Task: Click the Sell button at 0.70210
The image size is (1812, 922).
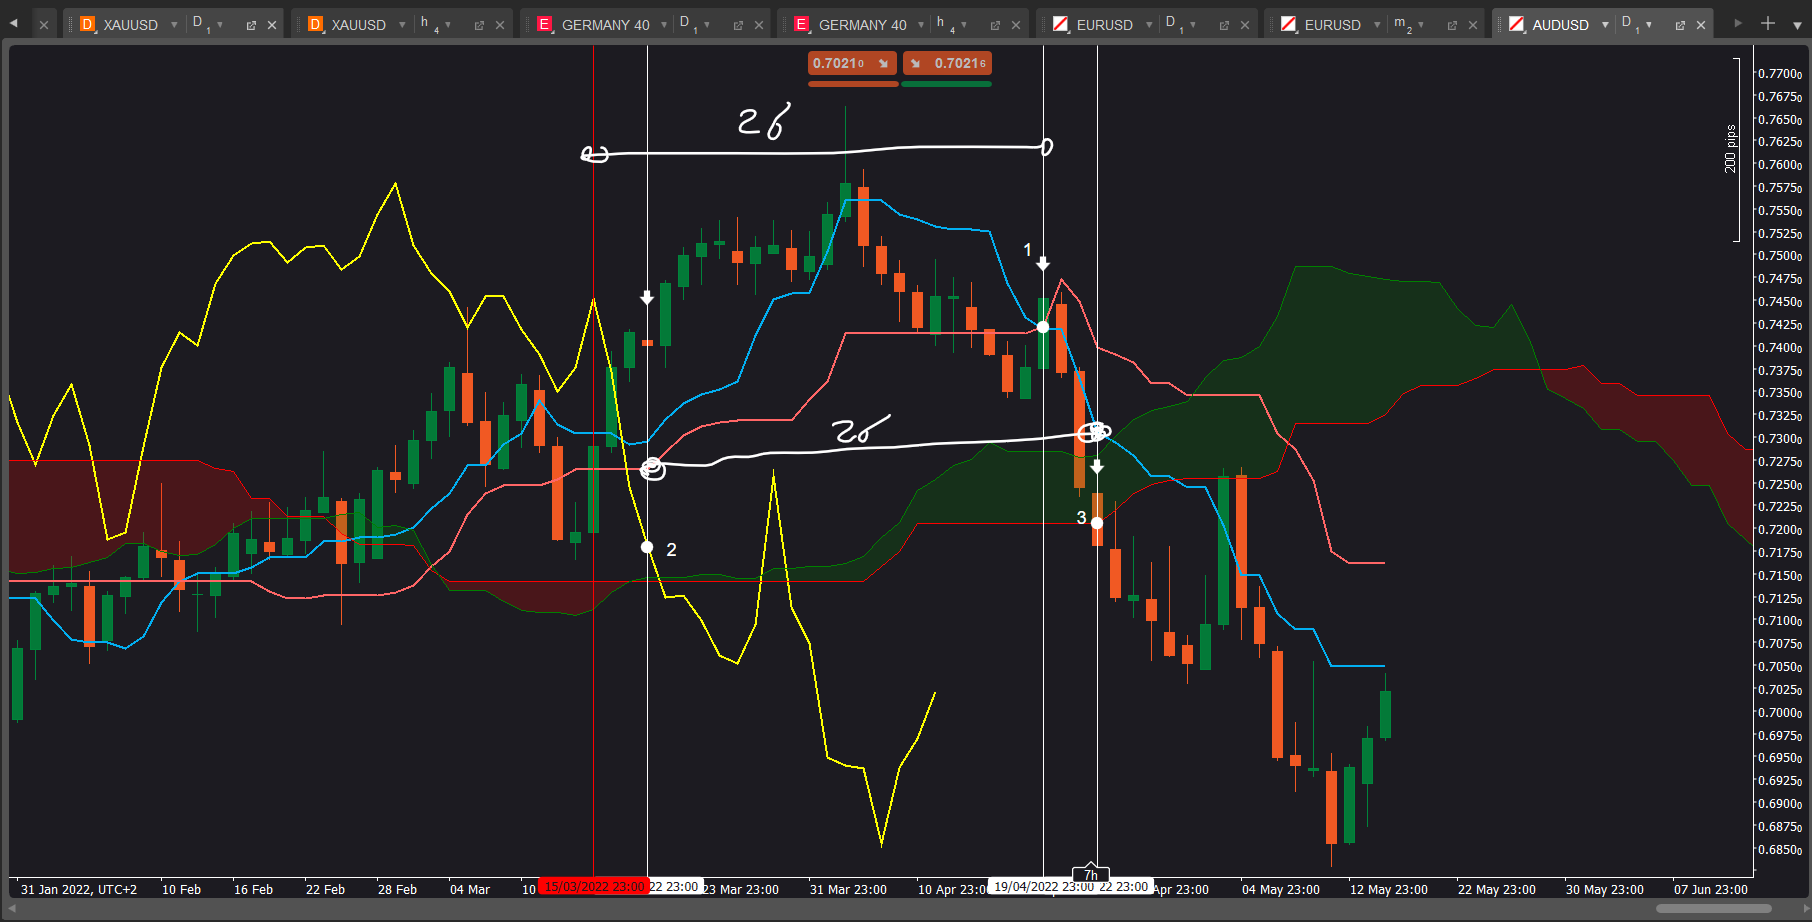Action: [x=852, y=63]
